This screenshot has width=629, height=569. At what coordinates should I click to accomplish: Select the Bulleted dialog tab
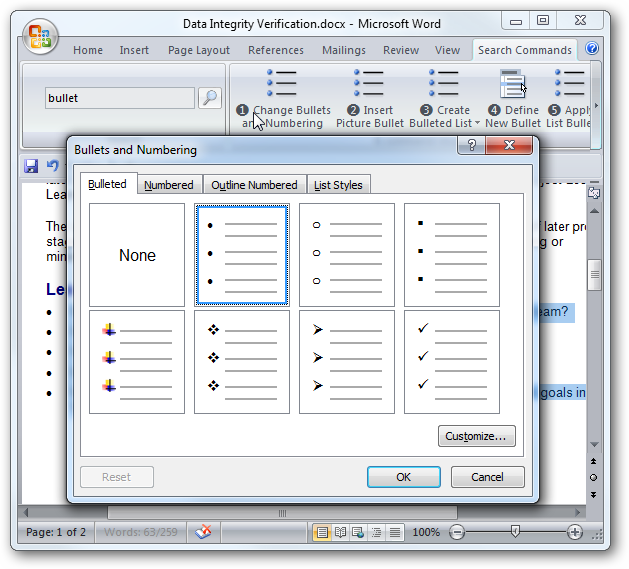[x=108, y=184]
